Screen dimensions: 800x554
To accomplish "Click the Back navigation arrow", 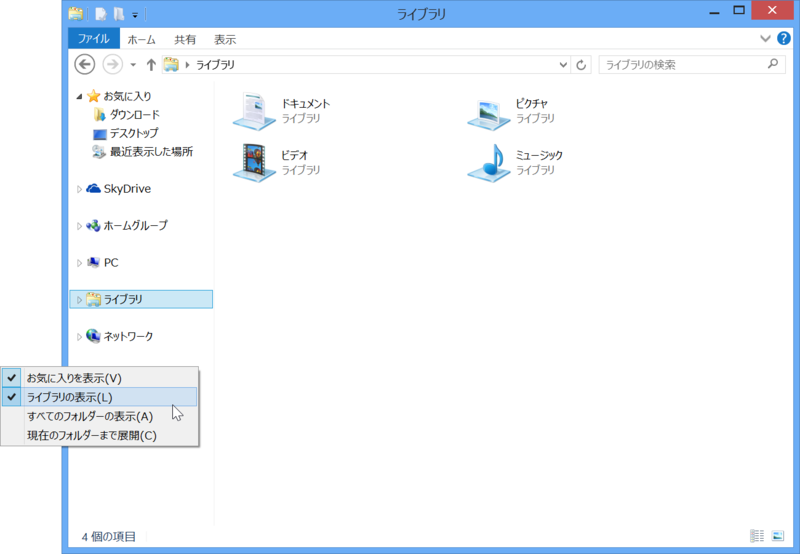I will [x=85, y=64].
